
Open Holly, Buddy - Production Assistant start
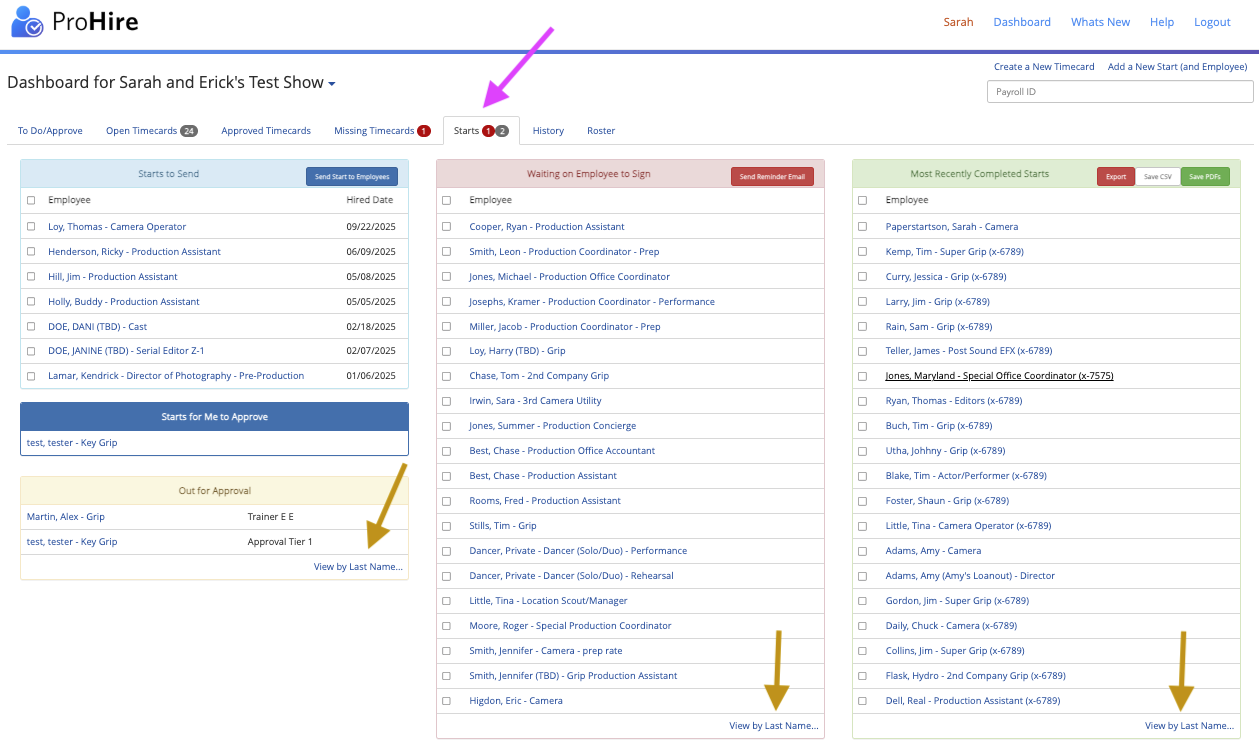tap(124, 302)
